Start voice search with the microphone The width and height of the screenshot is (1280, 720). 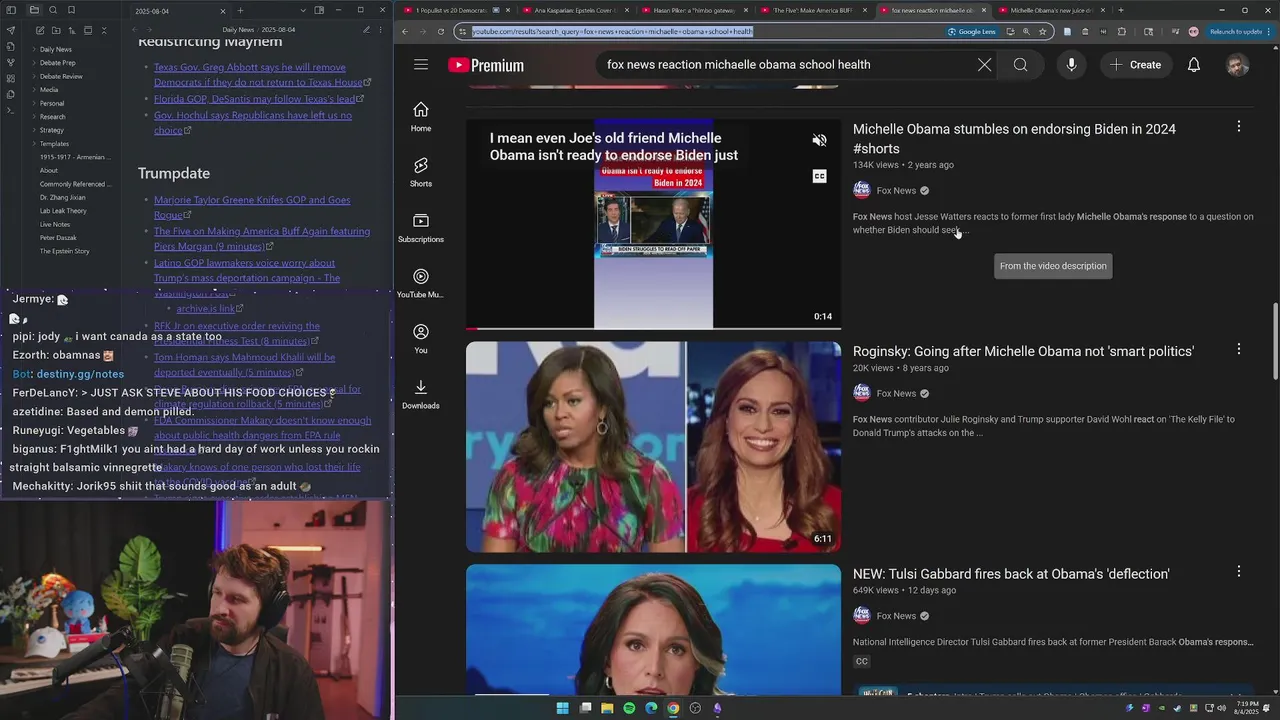(1071, 65)
